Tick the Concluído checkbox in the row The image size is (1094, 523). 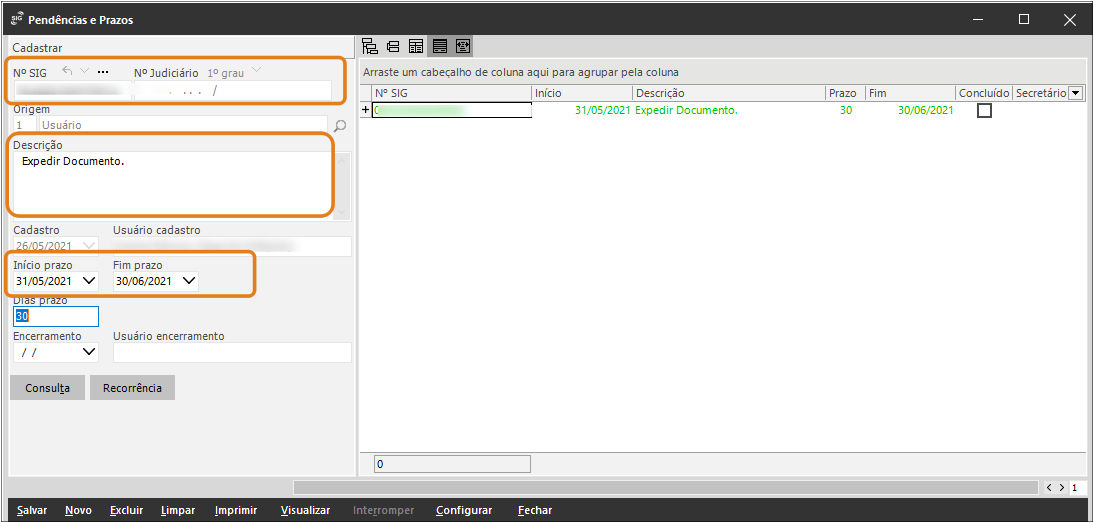pos(984,110)
